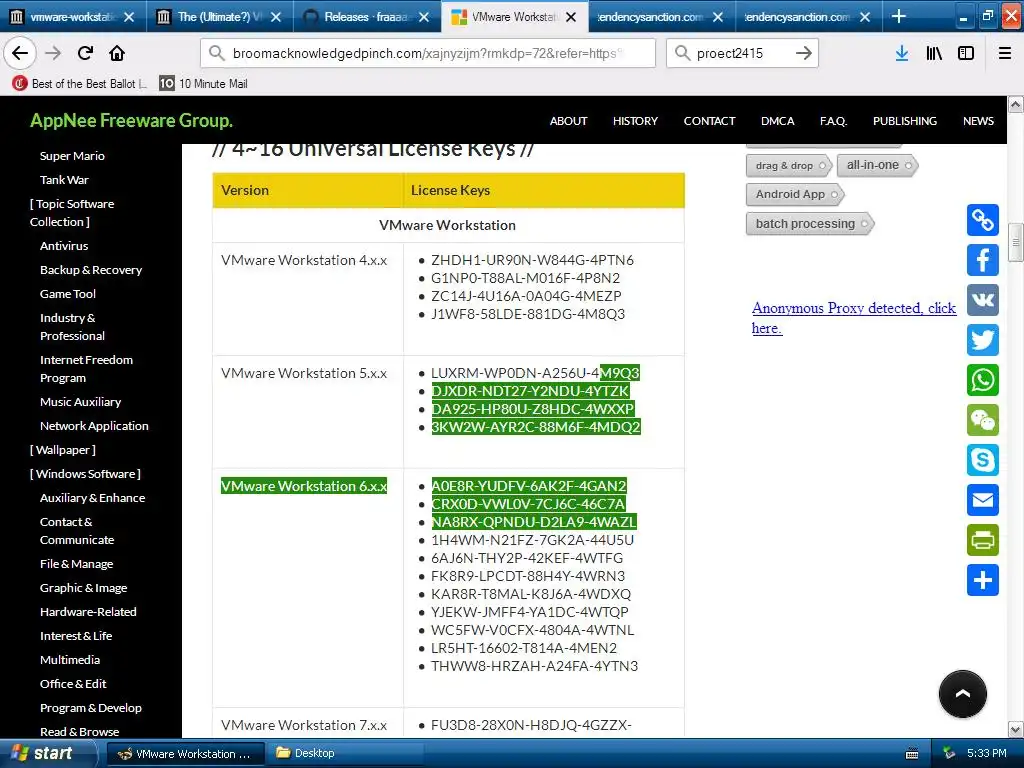This screenshot has width=1024, height=768.
Task: Open 'Network Application' sidebar category
Action: point(94,426)
